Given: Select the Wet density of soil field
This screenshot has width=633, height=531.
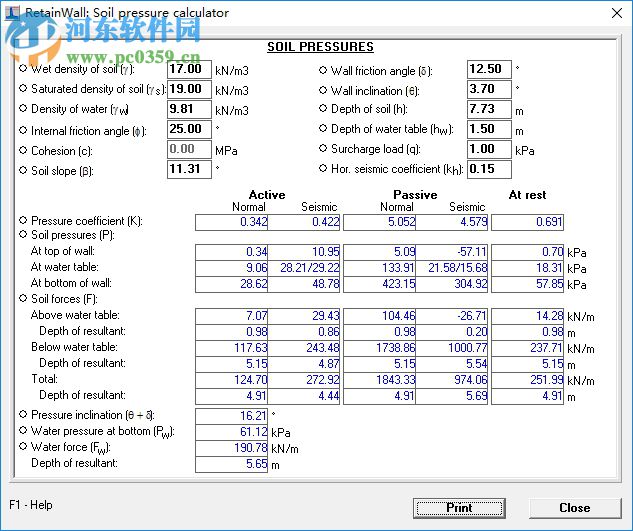Looking at the screenshot, I should 189,69.
